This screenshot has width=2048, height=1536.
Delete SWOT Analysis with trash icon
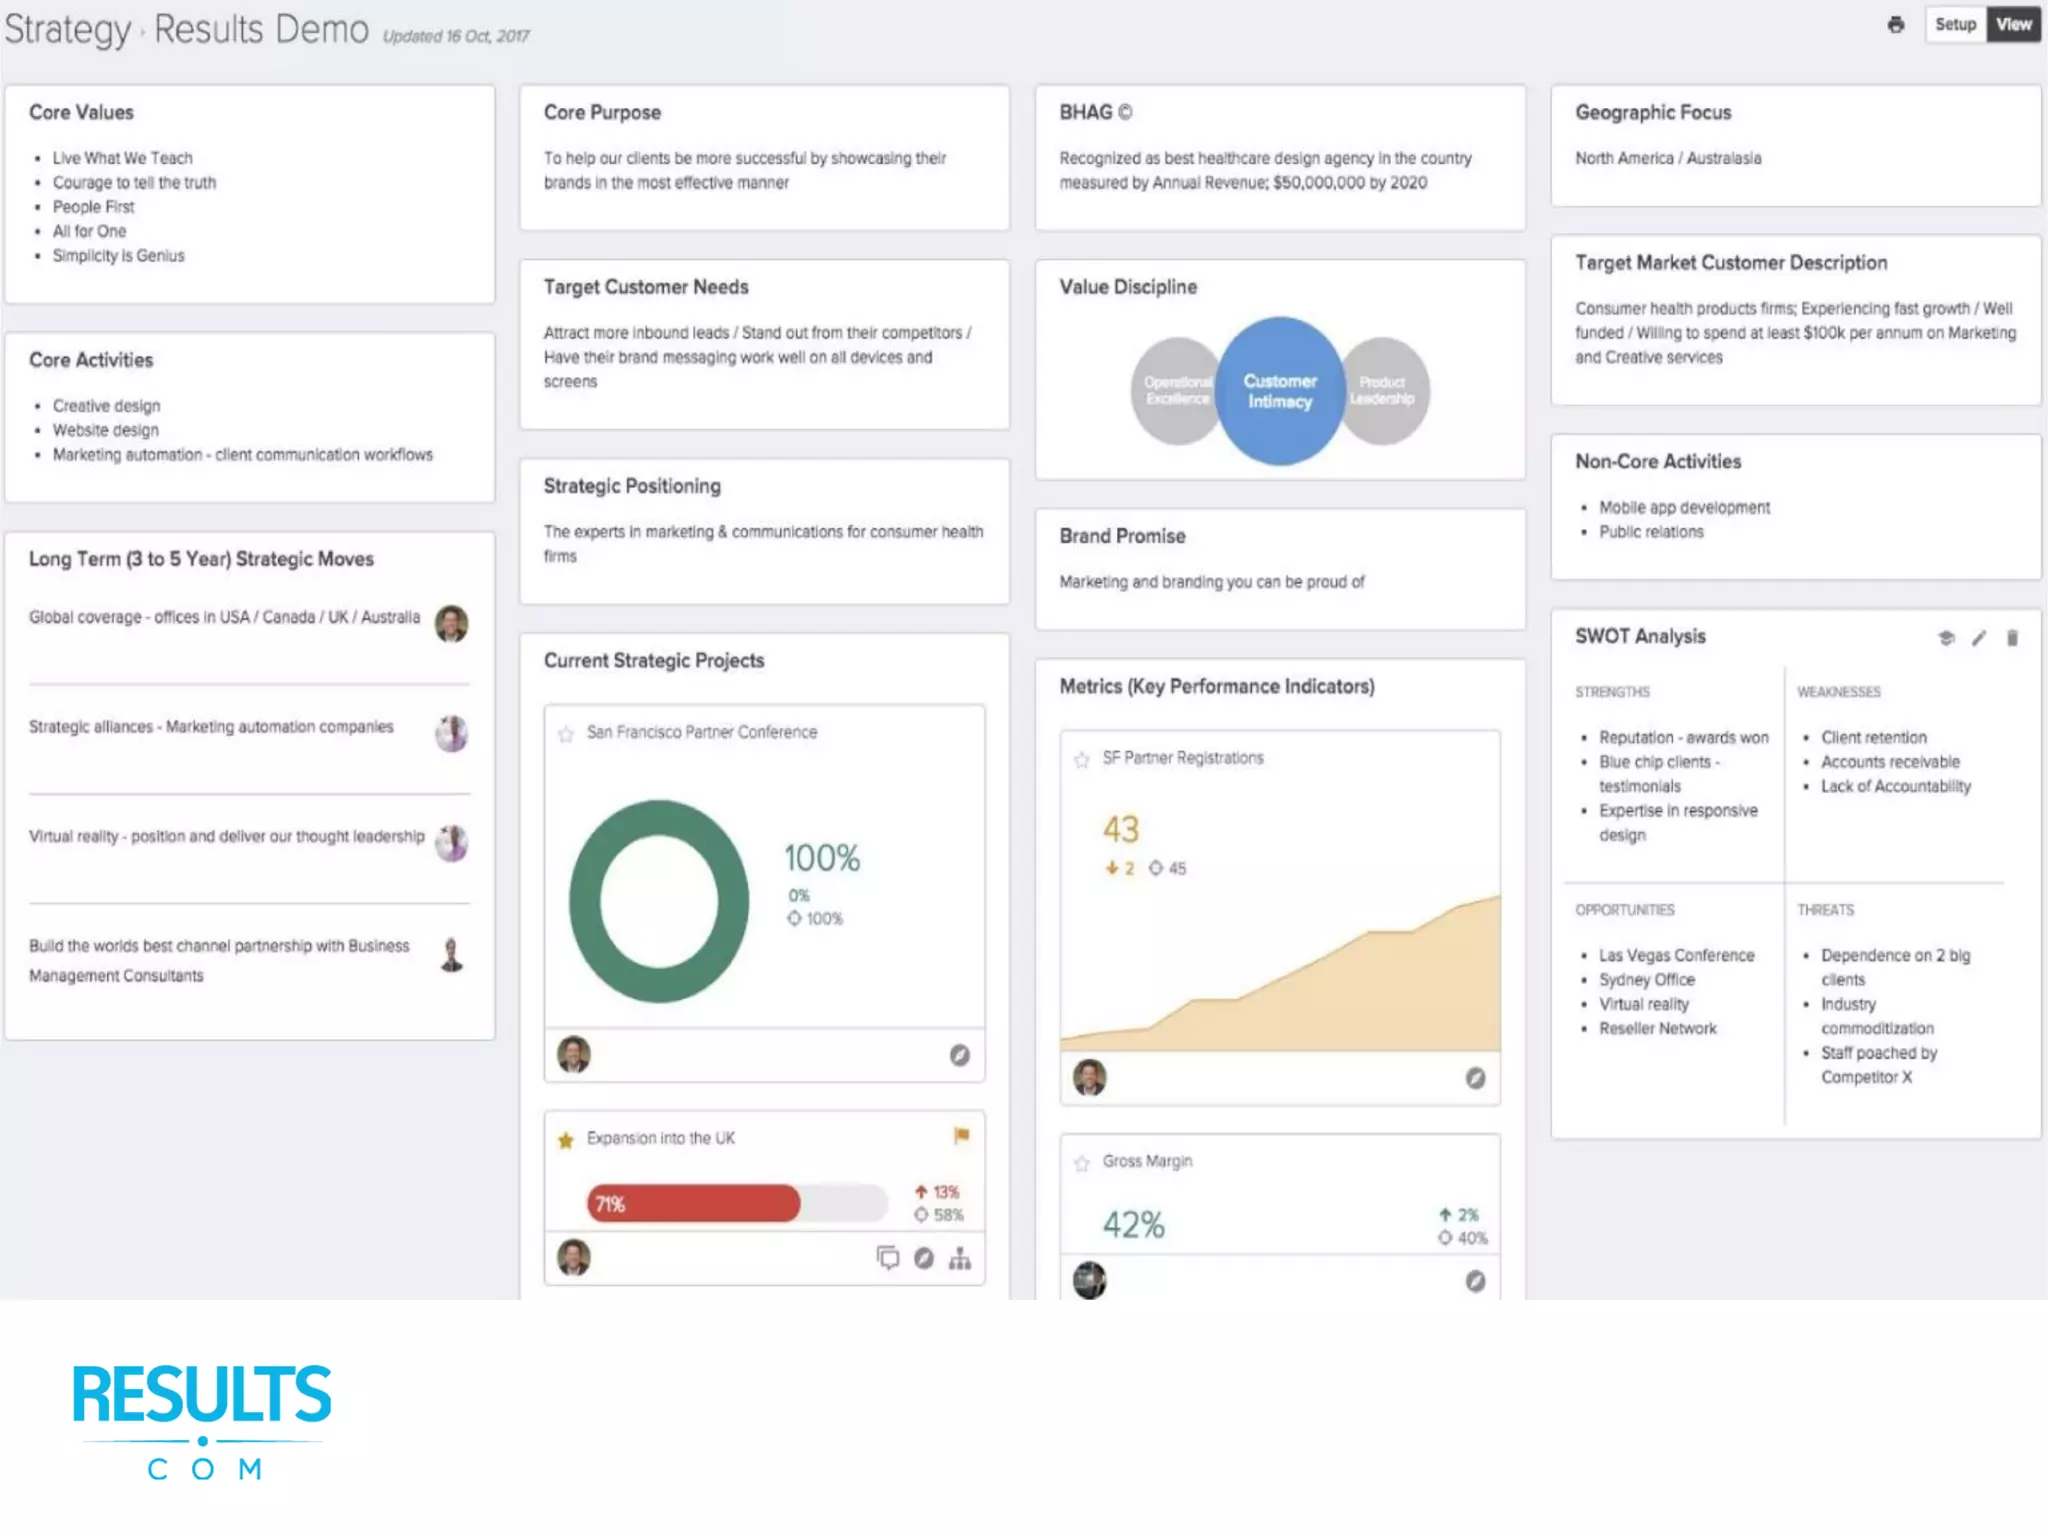point(2012,638)
